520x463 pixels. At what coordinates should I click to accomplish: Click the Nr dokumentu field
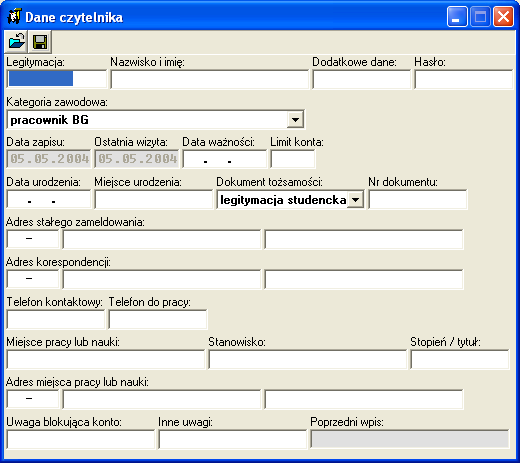418,199
